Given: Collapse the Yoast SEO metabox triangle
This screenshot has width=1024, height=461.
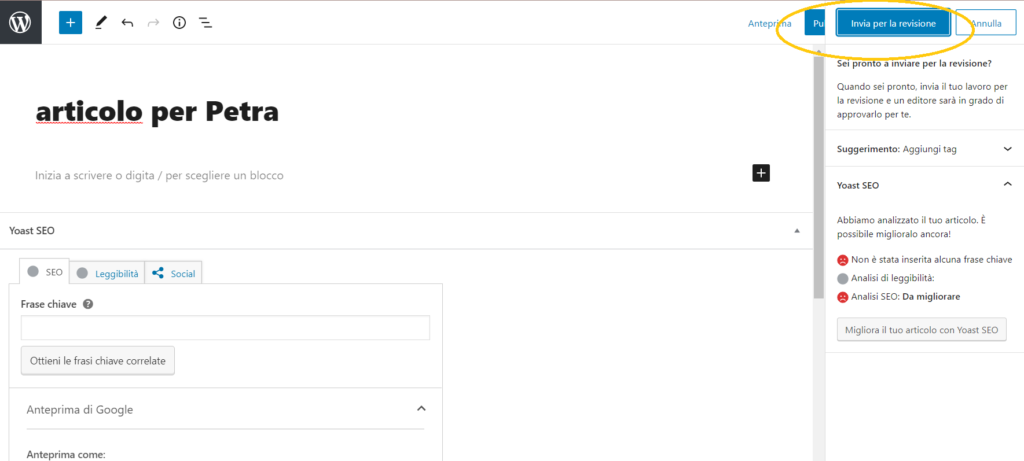Looking at the screenshot, I should 797,231.
